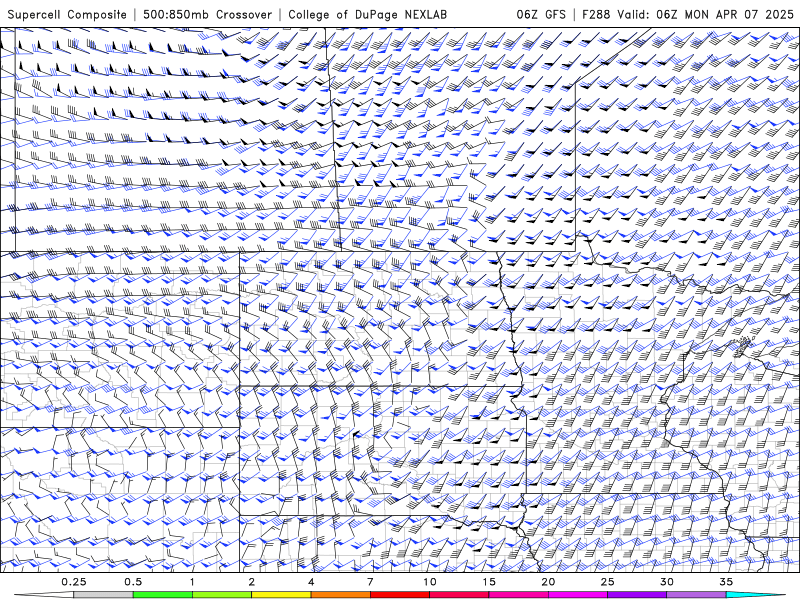Screen dimensions: 800x600
Task: Click the '10' legend value
Action: (430, 582)
